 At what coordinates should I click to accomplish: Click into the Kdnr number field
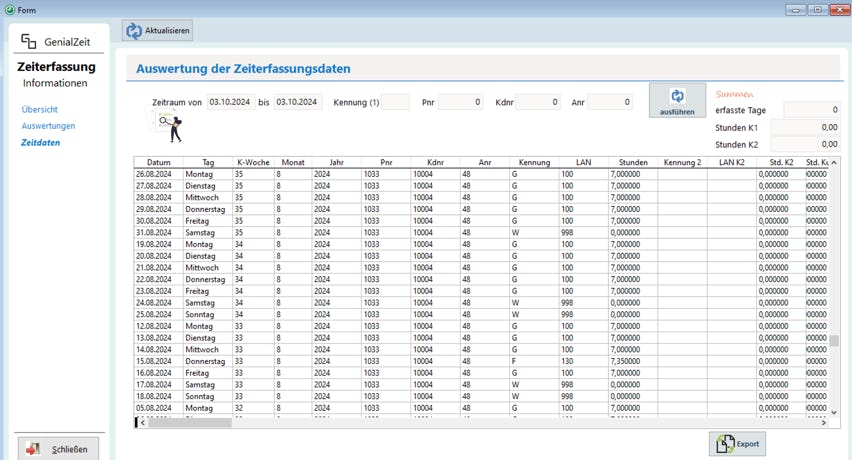pyautogui.click(x=537, y=102)
